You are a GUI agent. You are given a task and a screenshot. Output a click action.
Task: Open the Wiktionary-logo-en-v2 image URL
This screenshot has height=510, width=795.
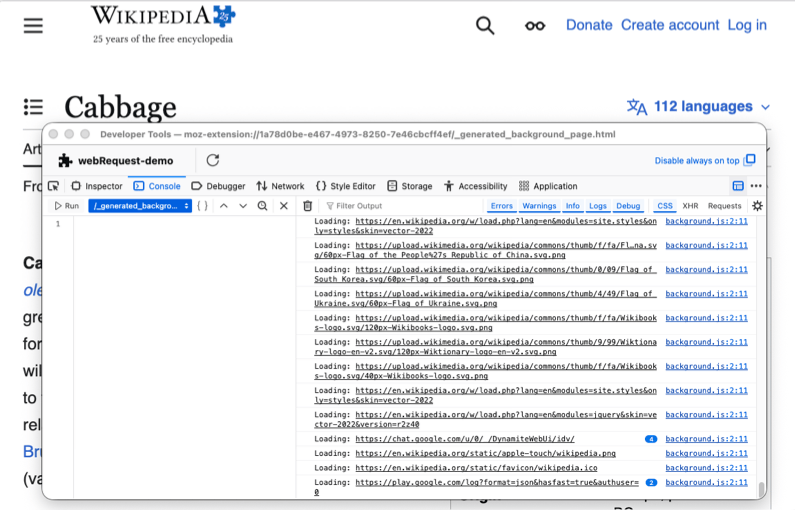coord(485,347)
